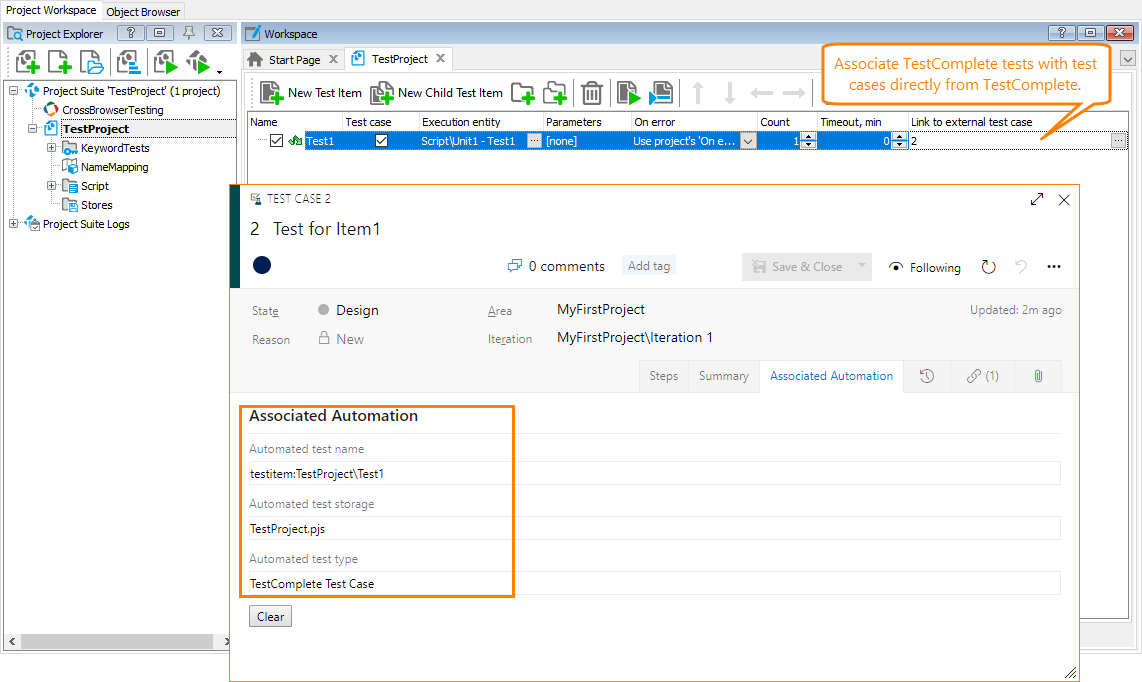This screenshot has height=682, width=1142.
Task: Increase the Count value using the stepper
Action: [x=808, y=135]
